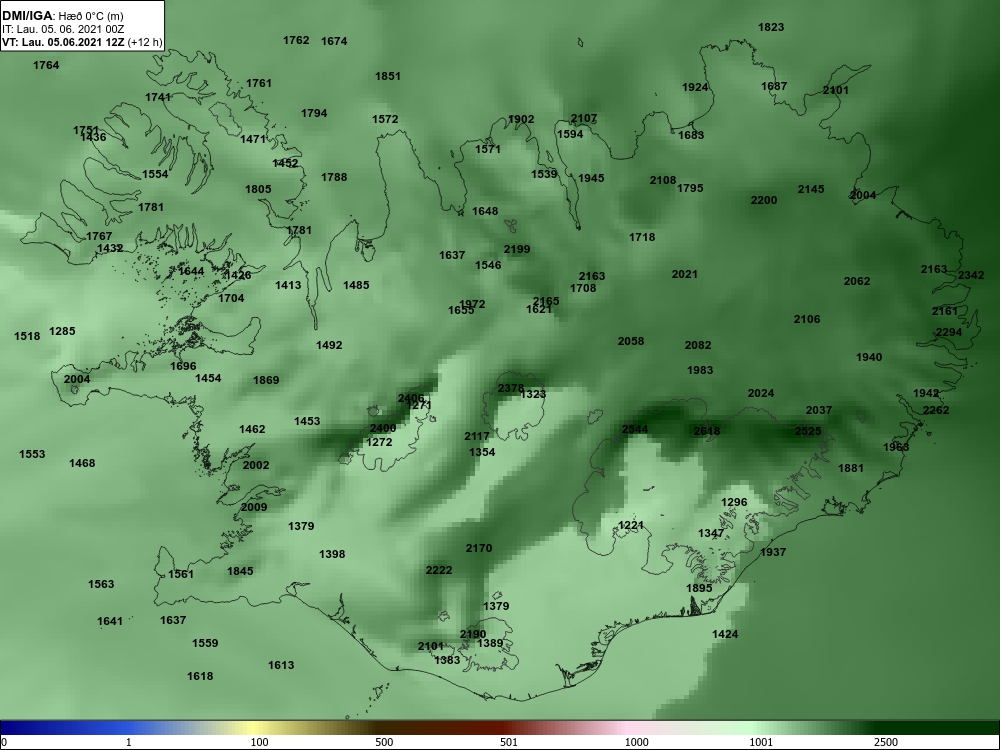The image size is (1000, 750).
Task: Click the '2500' label on the color scale
Action: [885, 742]
